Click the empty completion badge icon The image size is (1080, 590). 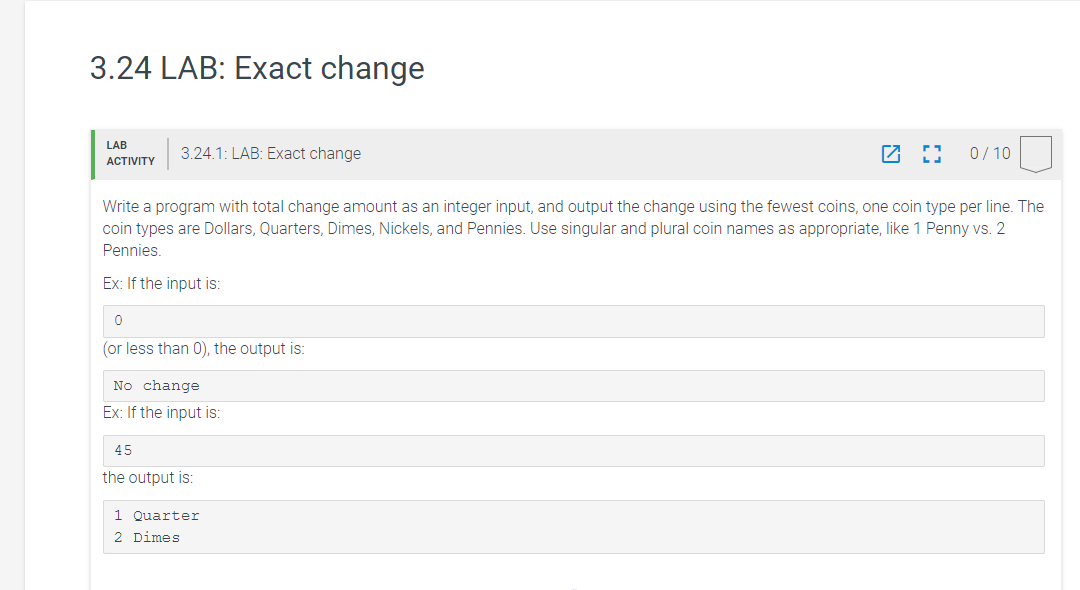coord(1037,154)
